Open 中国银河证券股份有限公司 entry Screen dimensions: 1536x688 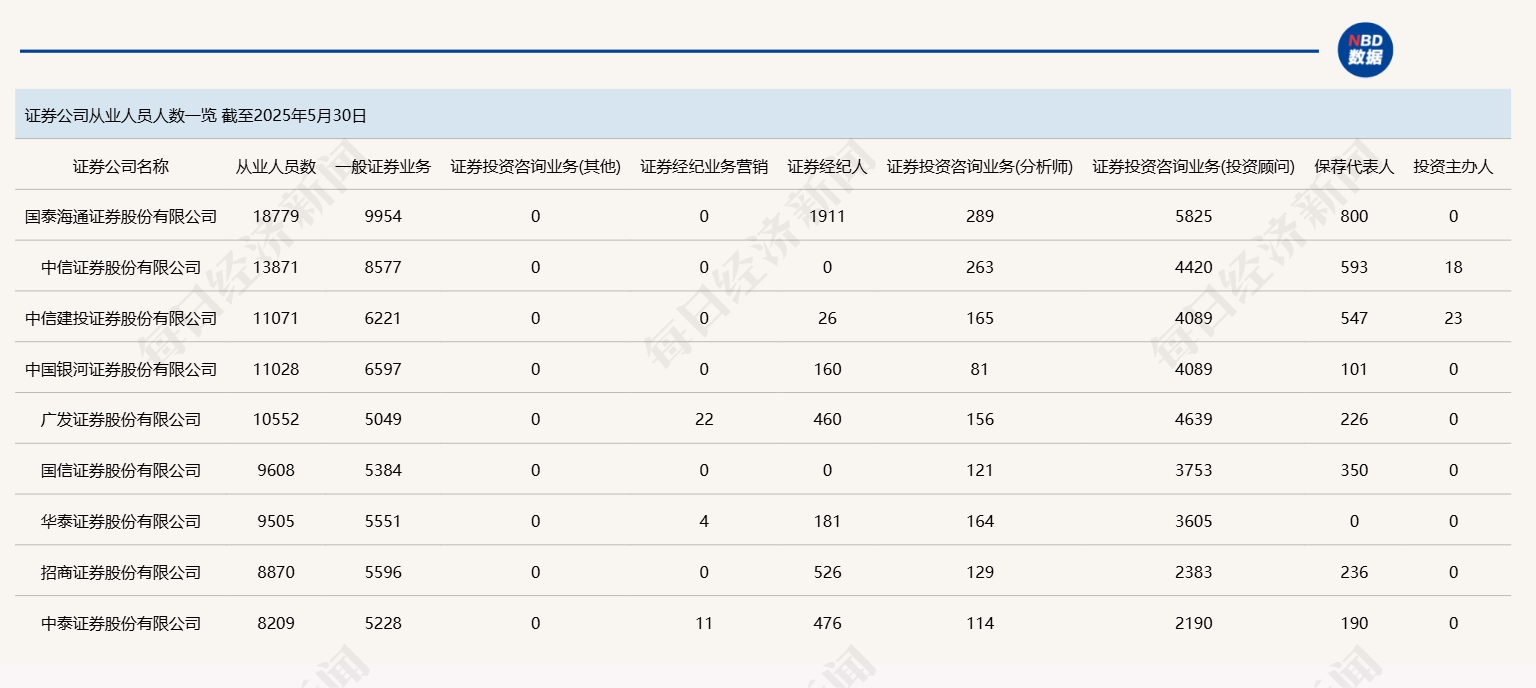coord(121,370)
